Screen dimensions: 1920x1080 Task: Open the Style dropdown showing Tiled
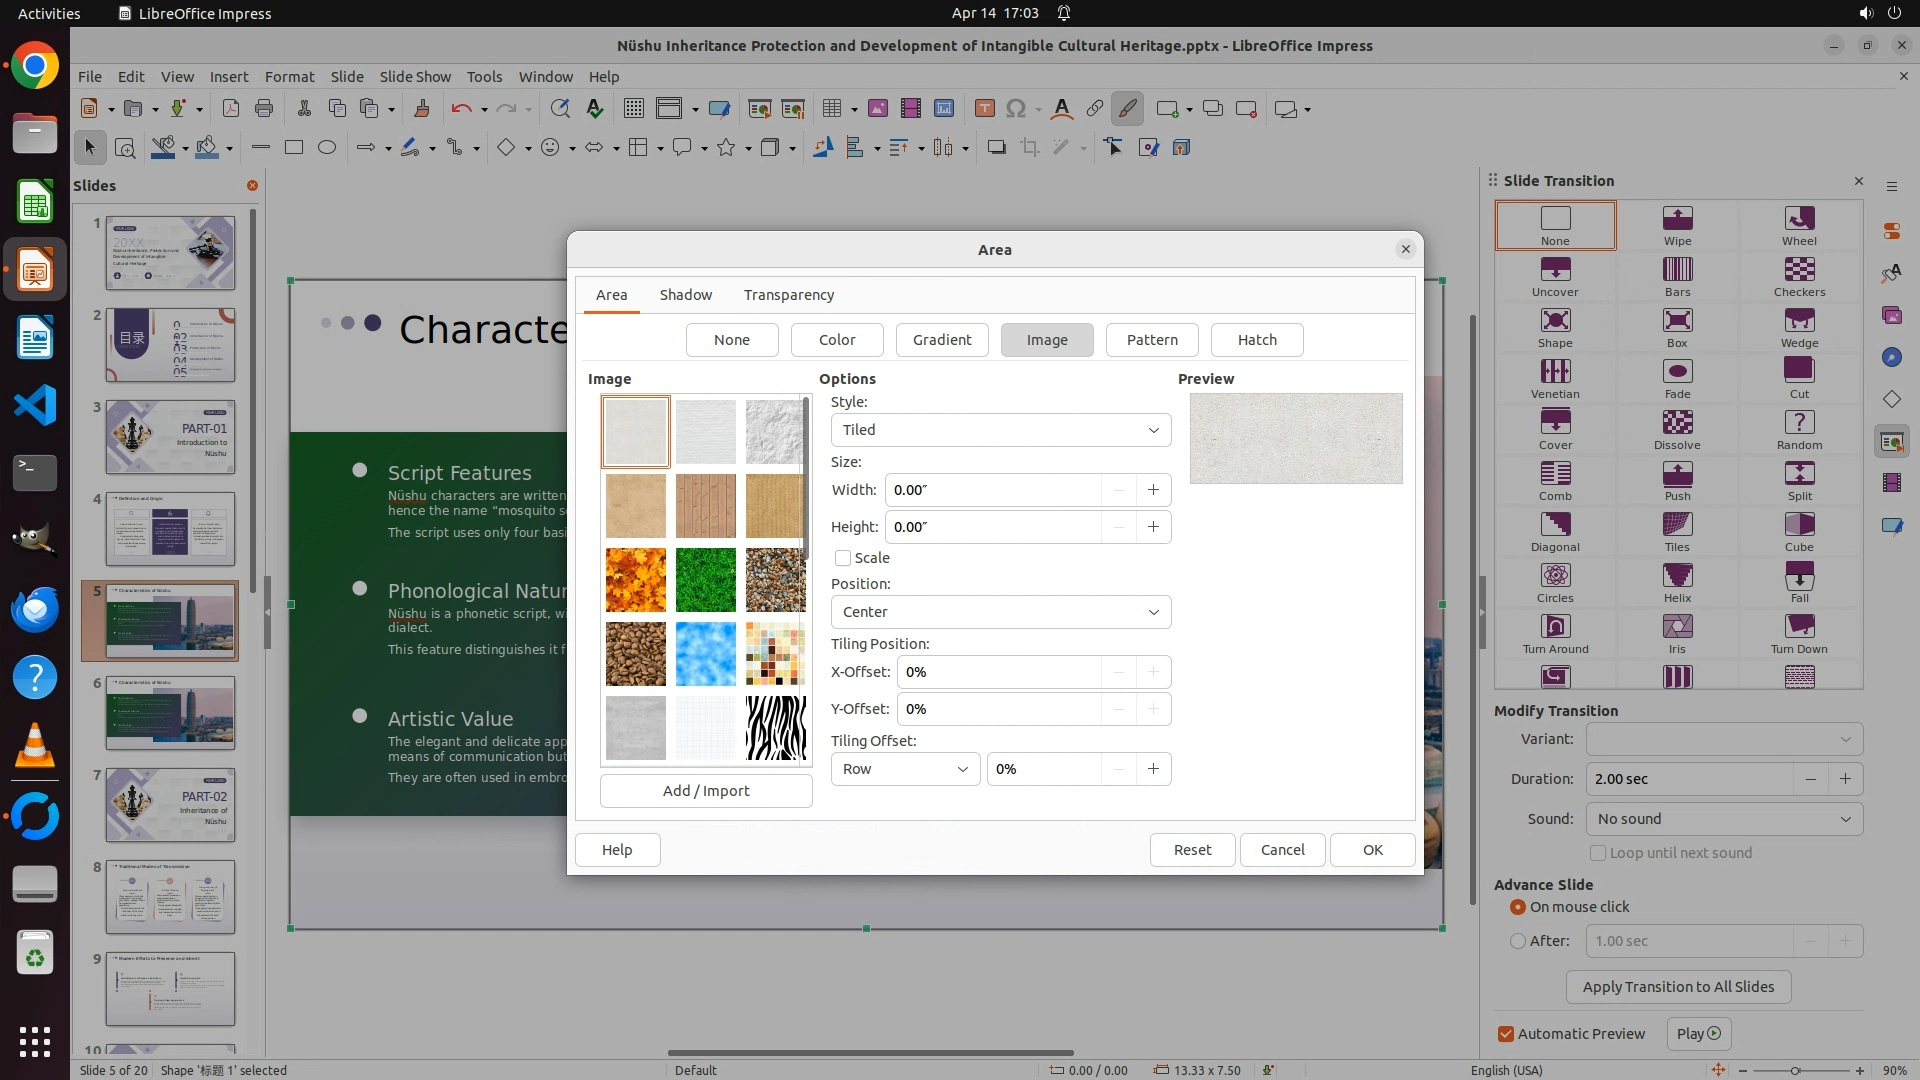pyautogui.click(x=1000, y=430)
